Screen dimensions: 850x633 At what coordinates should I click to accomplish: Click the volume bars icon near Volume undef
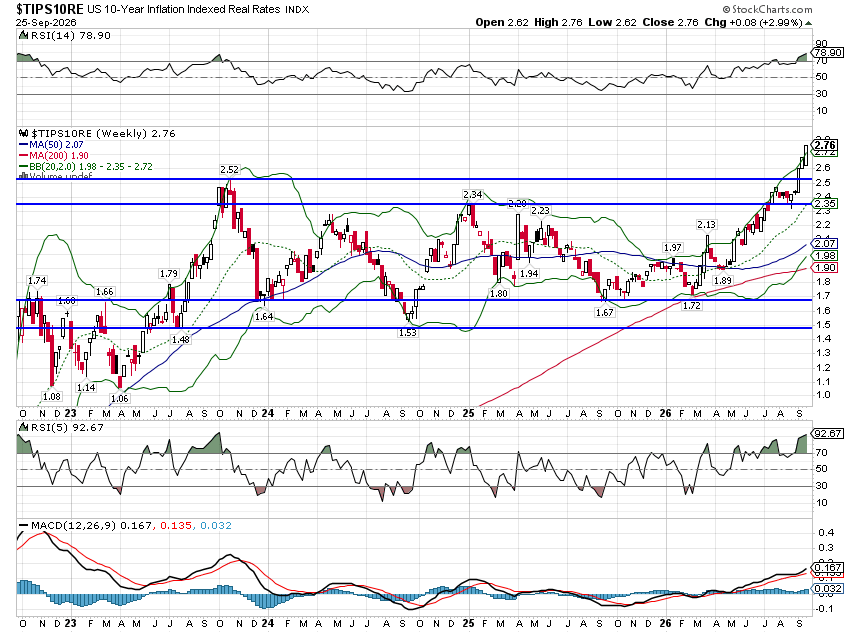[23, 176]
